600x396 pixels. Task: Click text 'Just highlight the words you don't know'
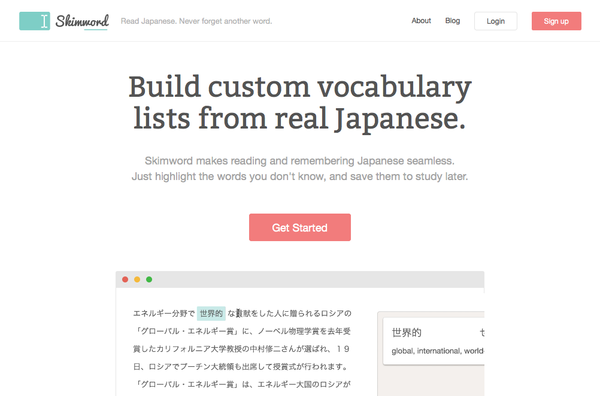(228, 176)
